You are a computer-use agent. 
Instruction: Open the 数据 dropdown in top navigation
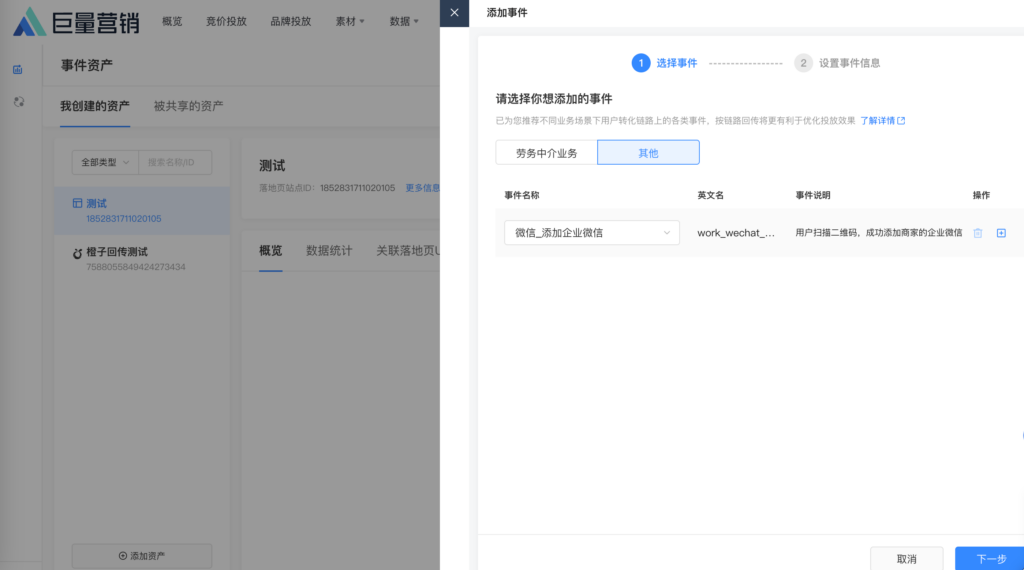point(404,21)
